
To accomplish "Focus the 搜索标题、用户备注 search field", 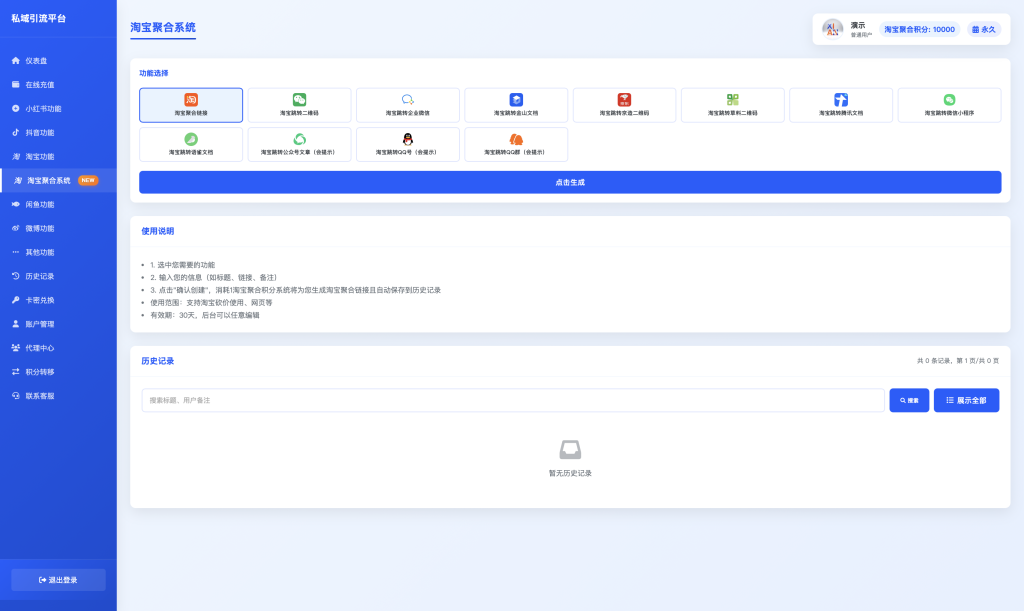I will coord(512,400).
